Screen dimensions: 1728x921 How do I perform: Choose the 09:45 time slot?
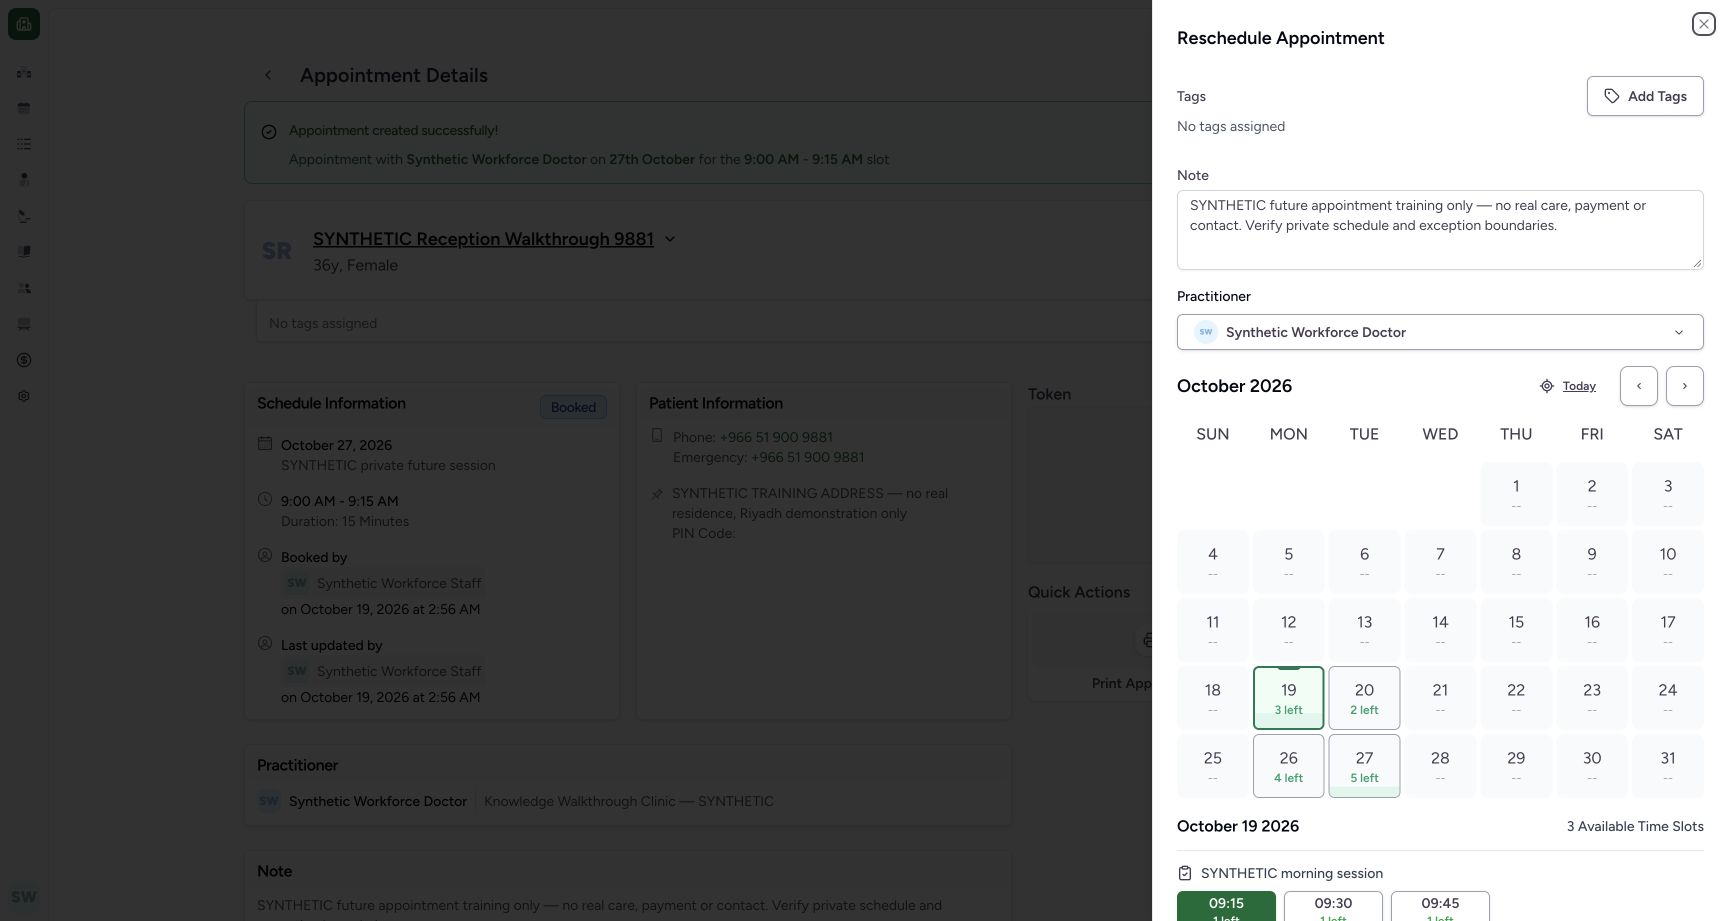click(1440, 906)
